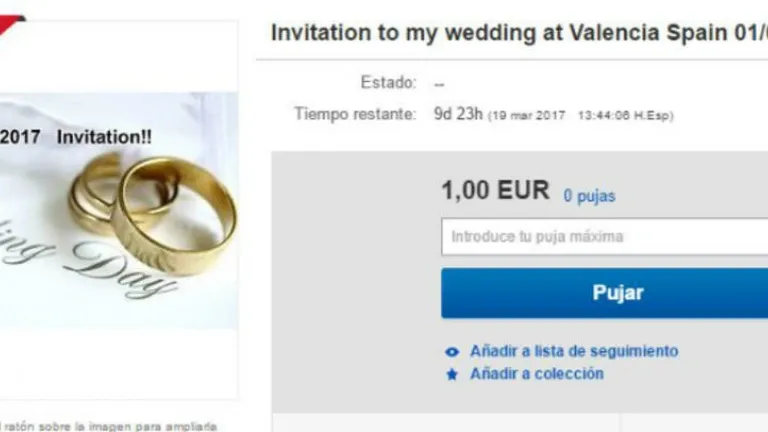Focus the Introduce tu puja máxima field
The image size is (768, 432).
(x=604, y=237)
